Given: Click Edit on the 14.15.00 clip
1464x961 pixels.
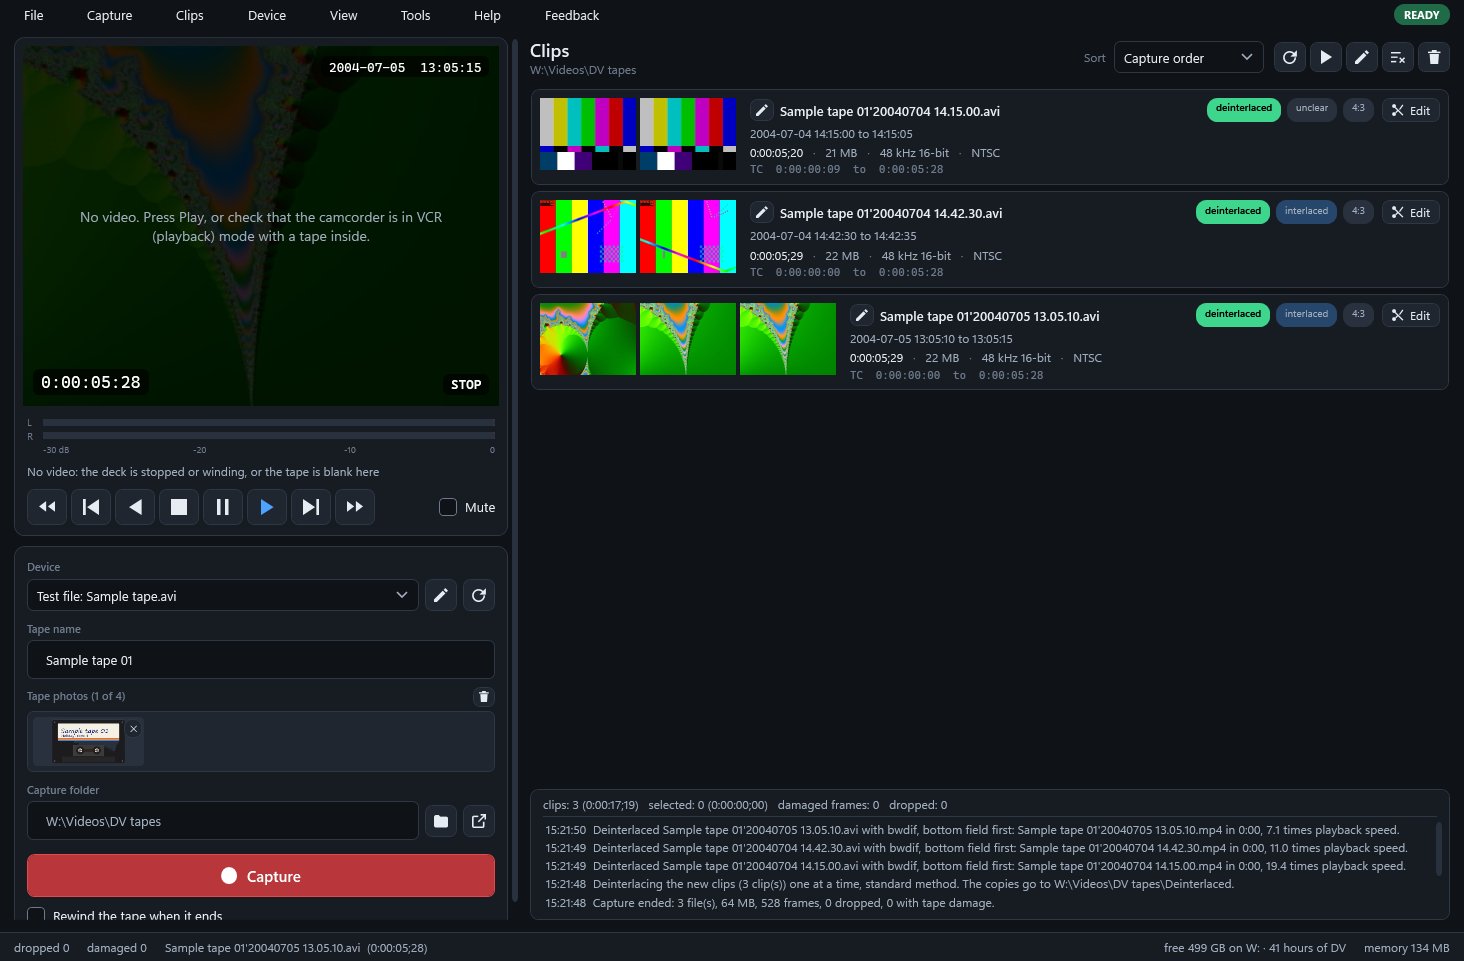Looking at the screenshot, I should coord(1411,110).
